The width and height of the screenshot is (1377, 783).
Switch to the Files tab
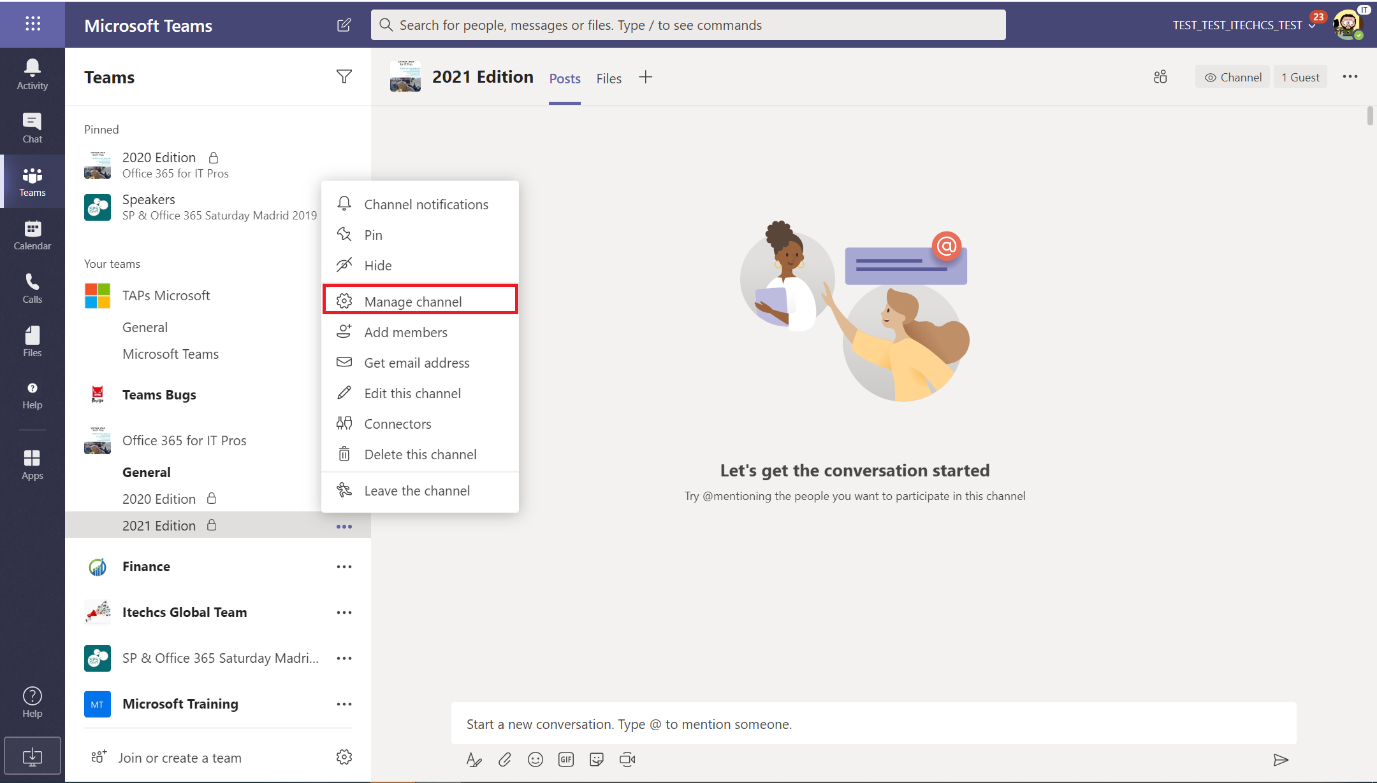pyautogui.click(x=609, y=78)
